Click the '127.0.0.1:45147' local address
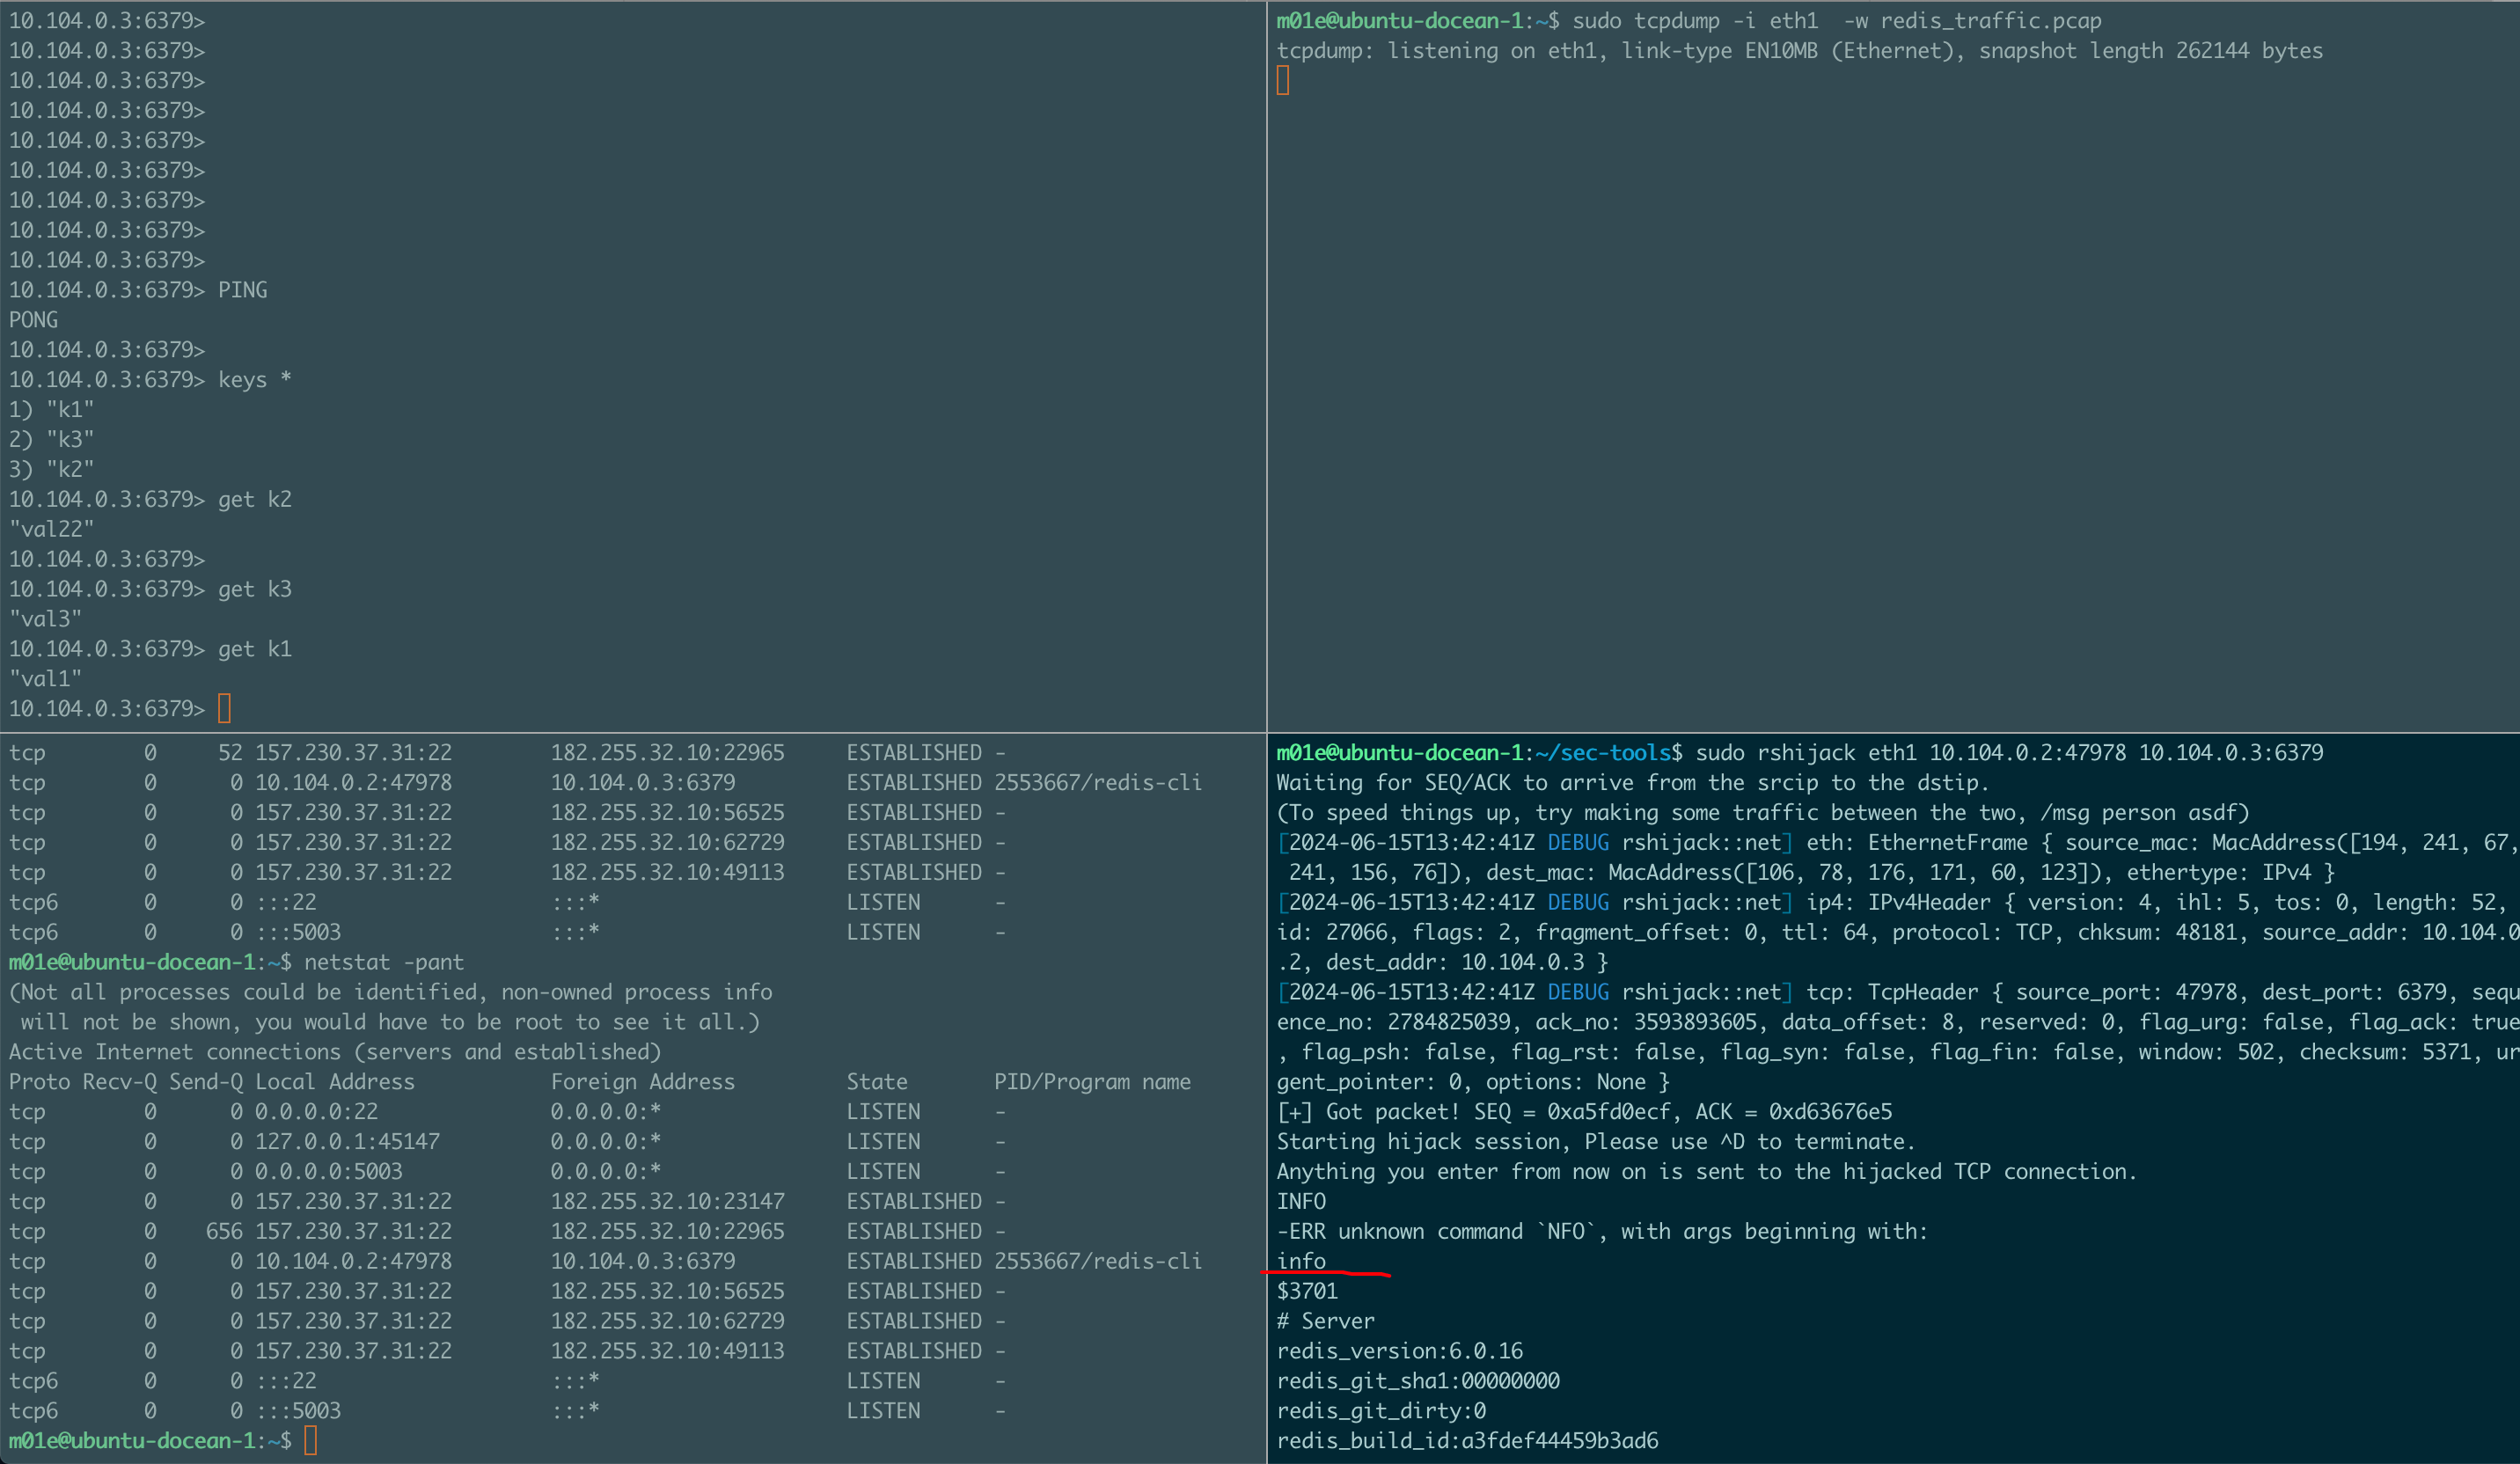This screenshot has height=1464, width=2520. 347,1142
